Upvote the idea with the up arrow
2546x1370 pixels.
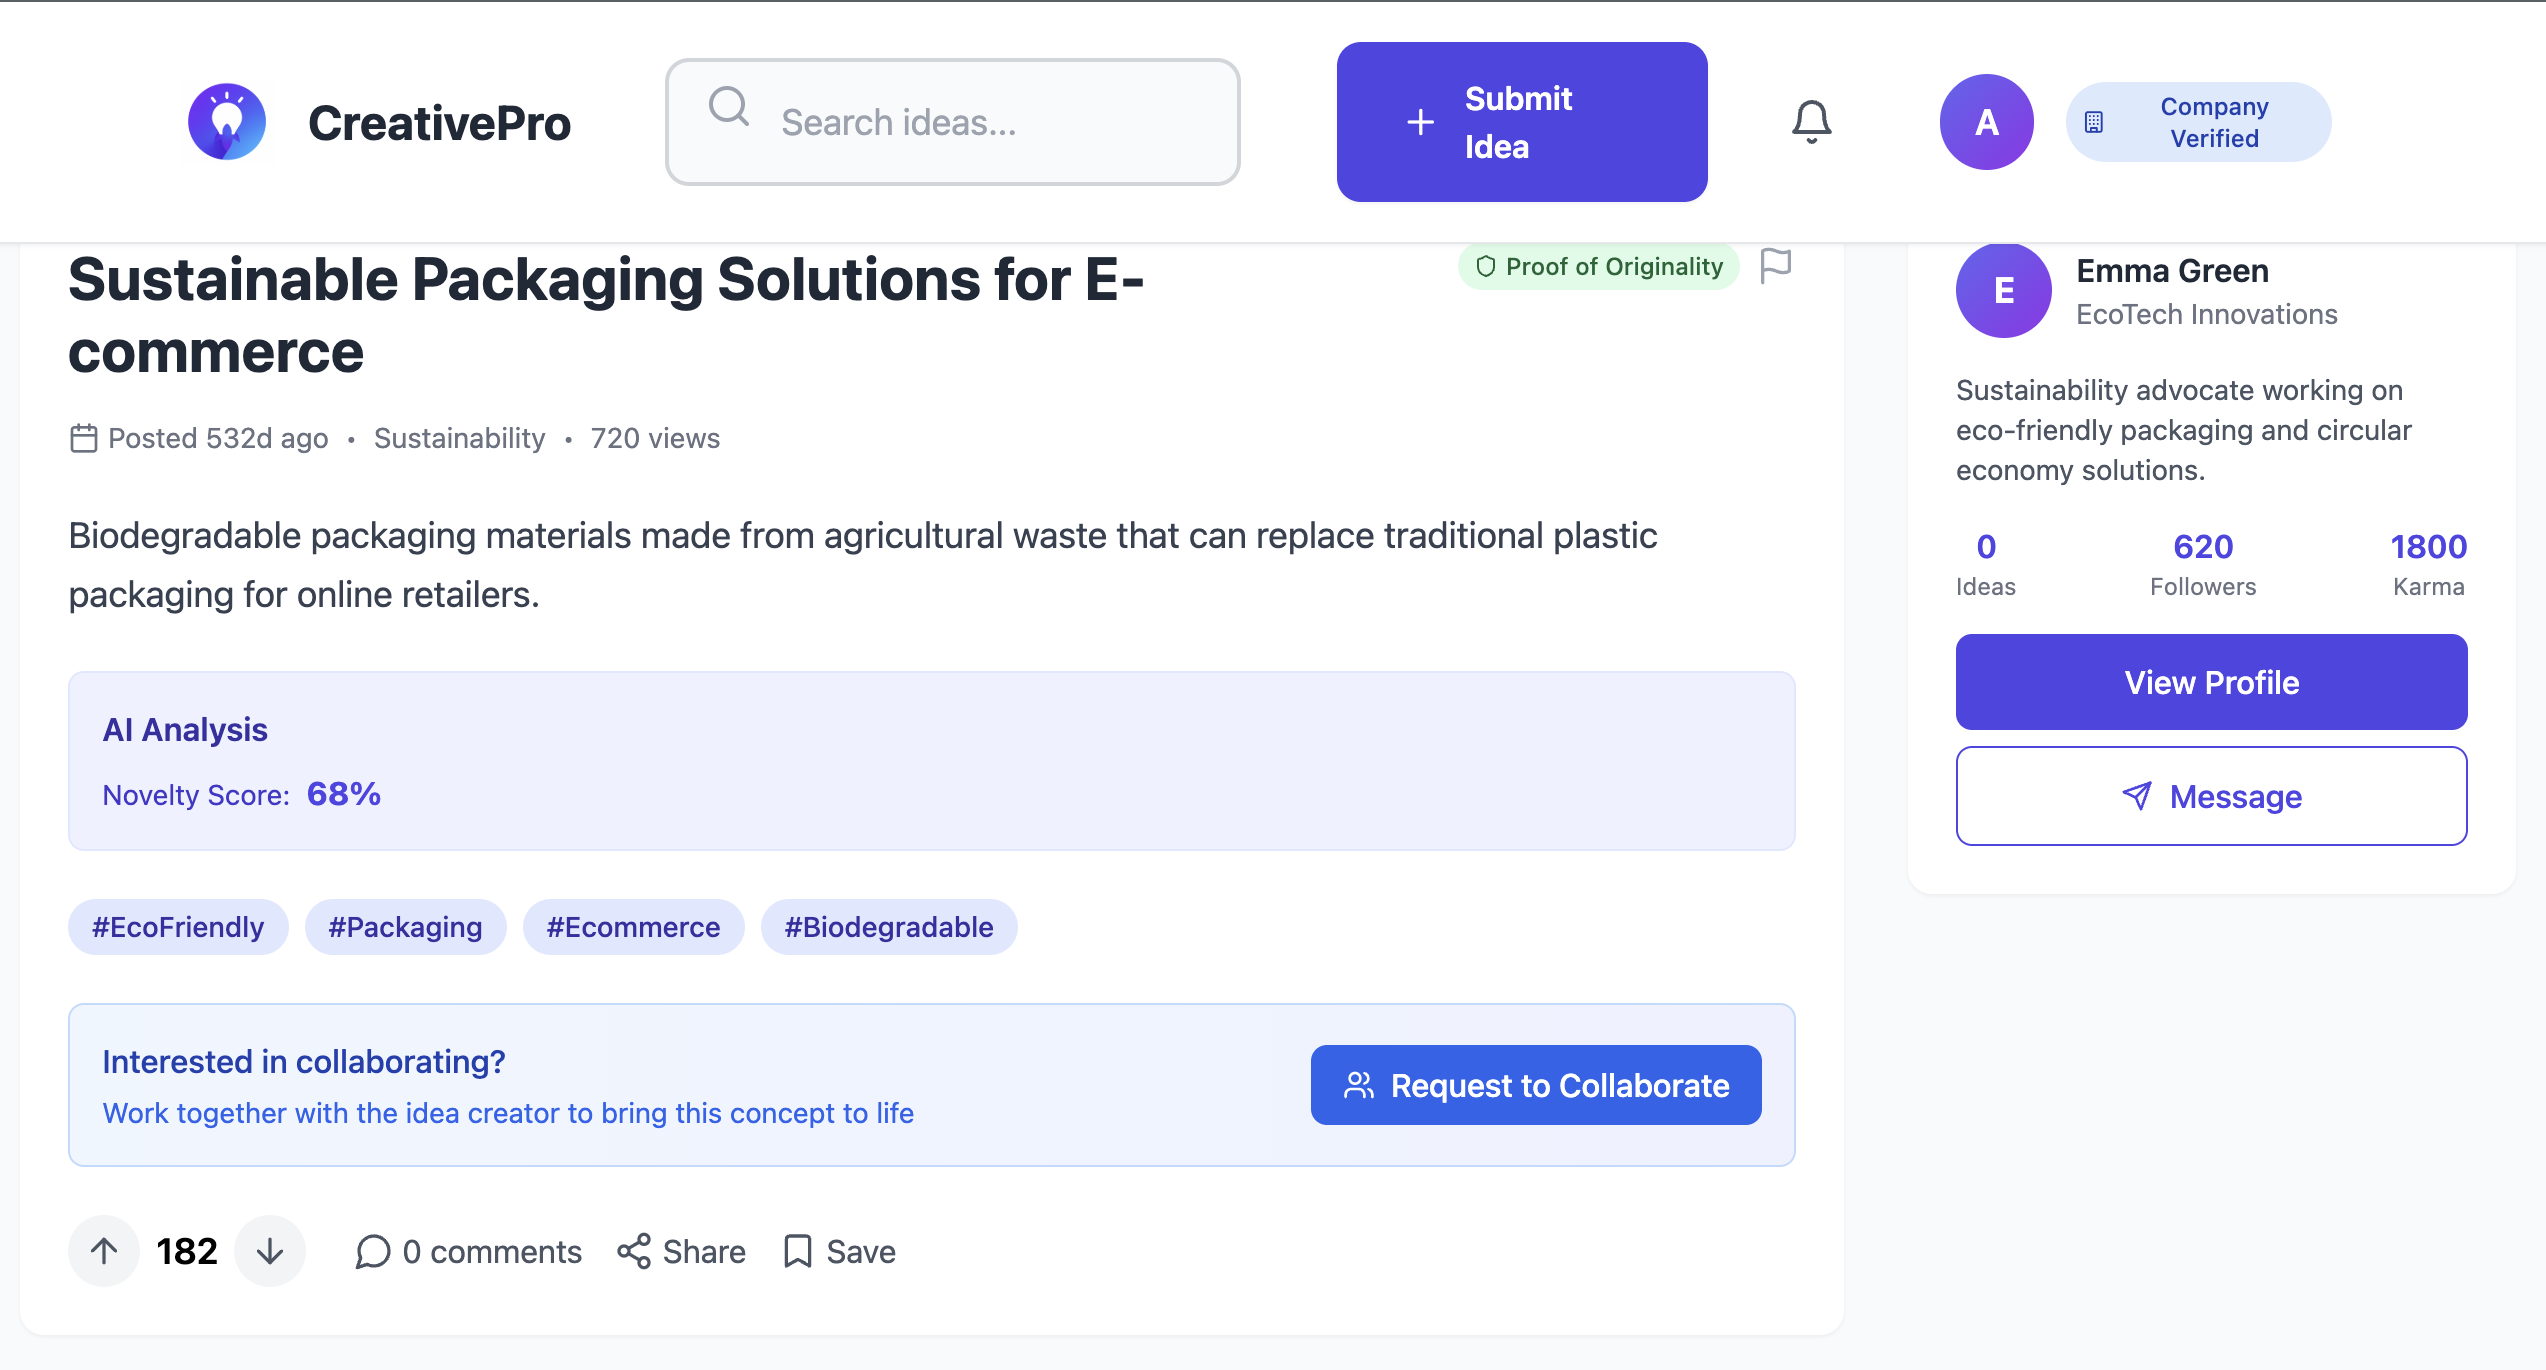[104, 1251]
